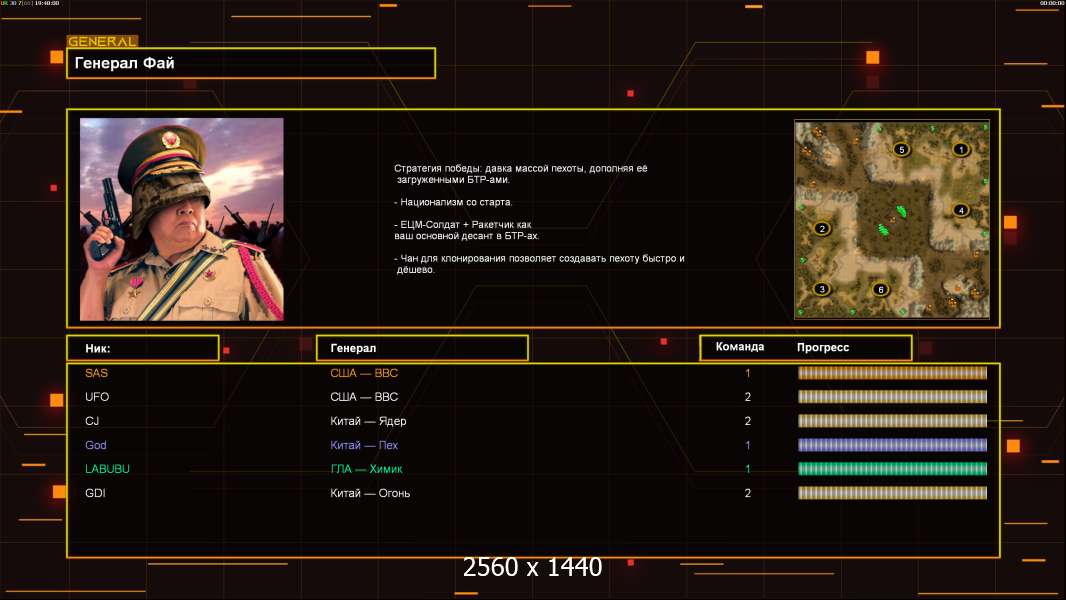Pick start position 6 on the minimap
Image resolution: width=1066 pixels, height=600 pixels.
[x=880, y=290]
